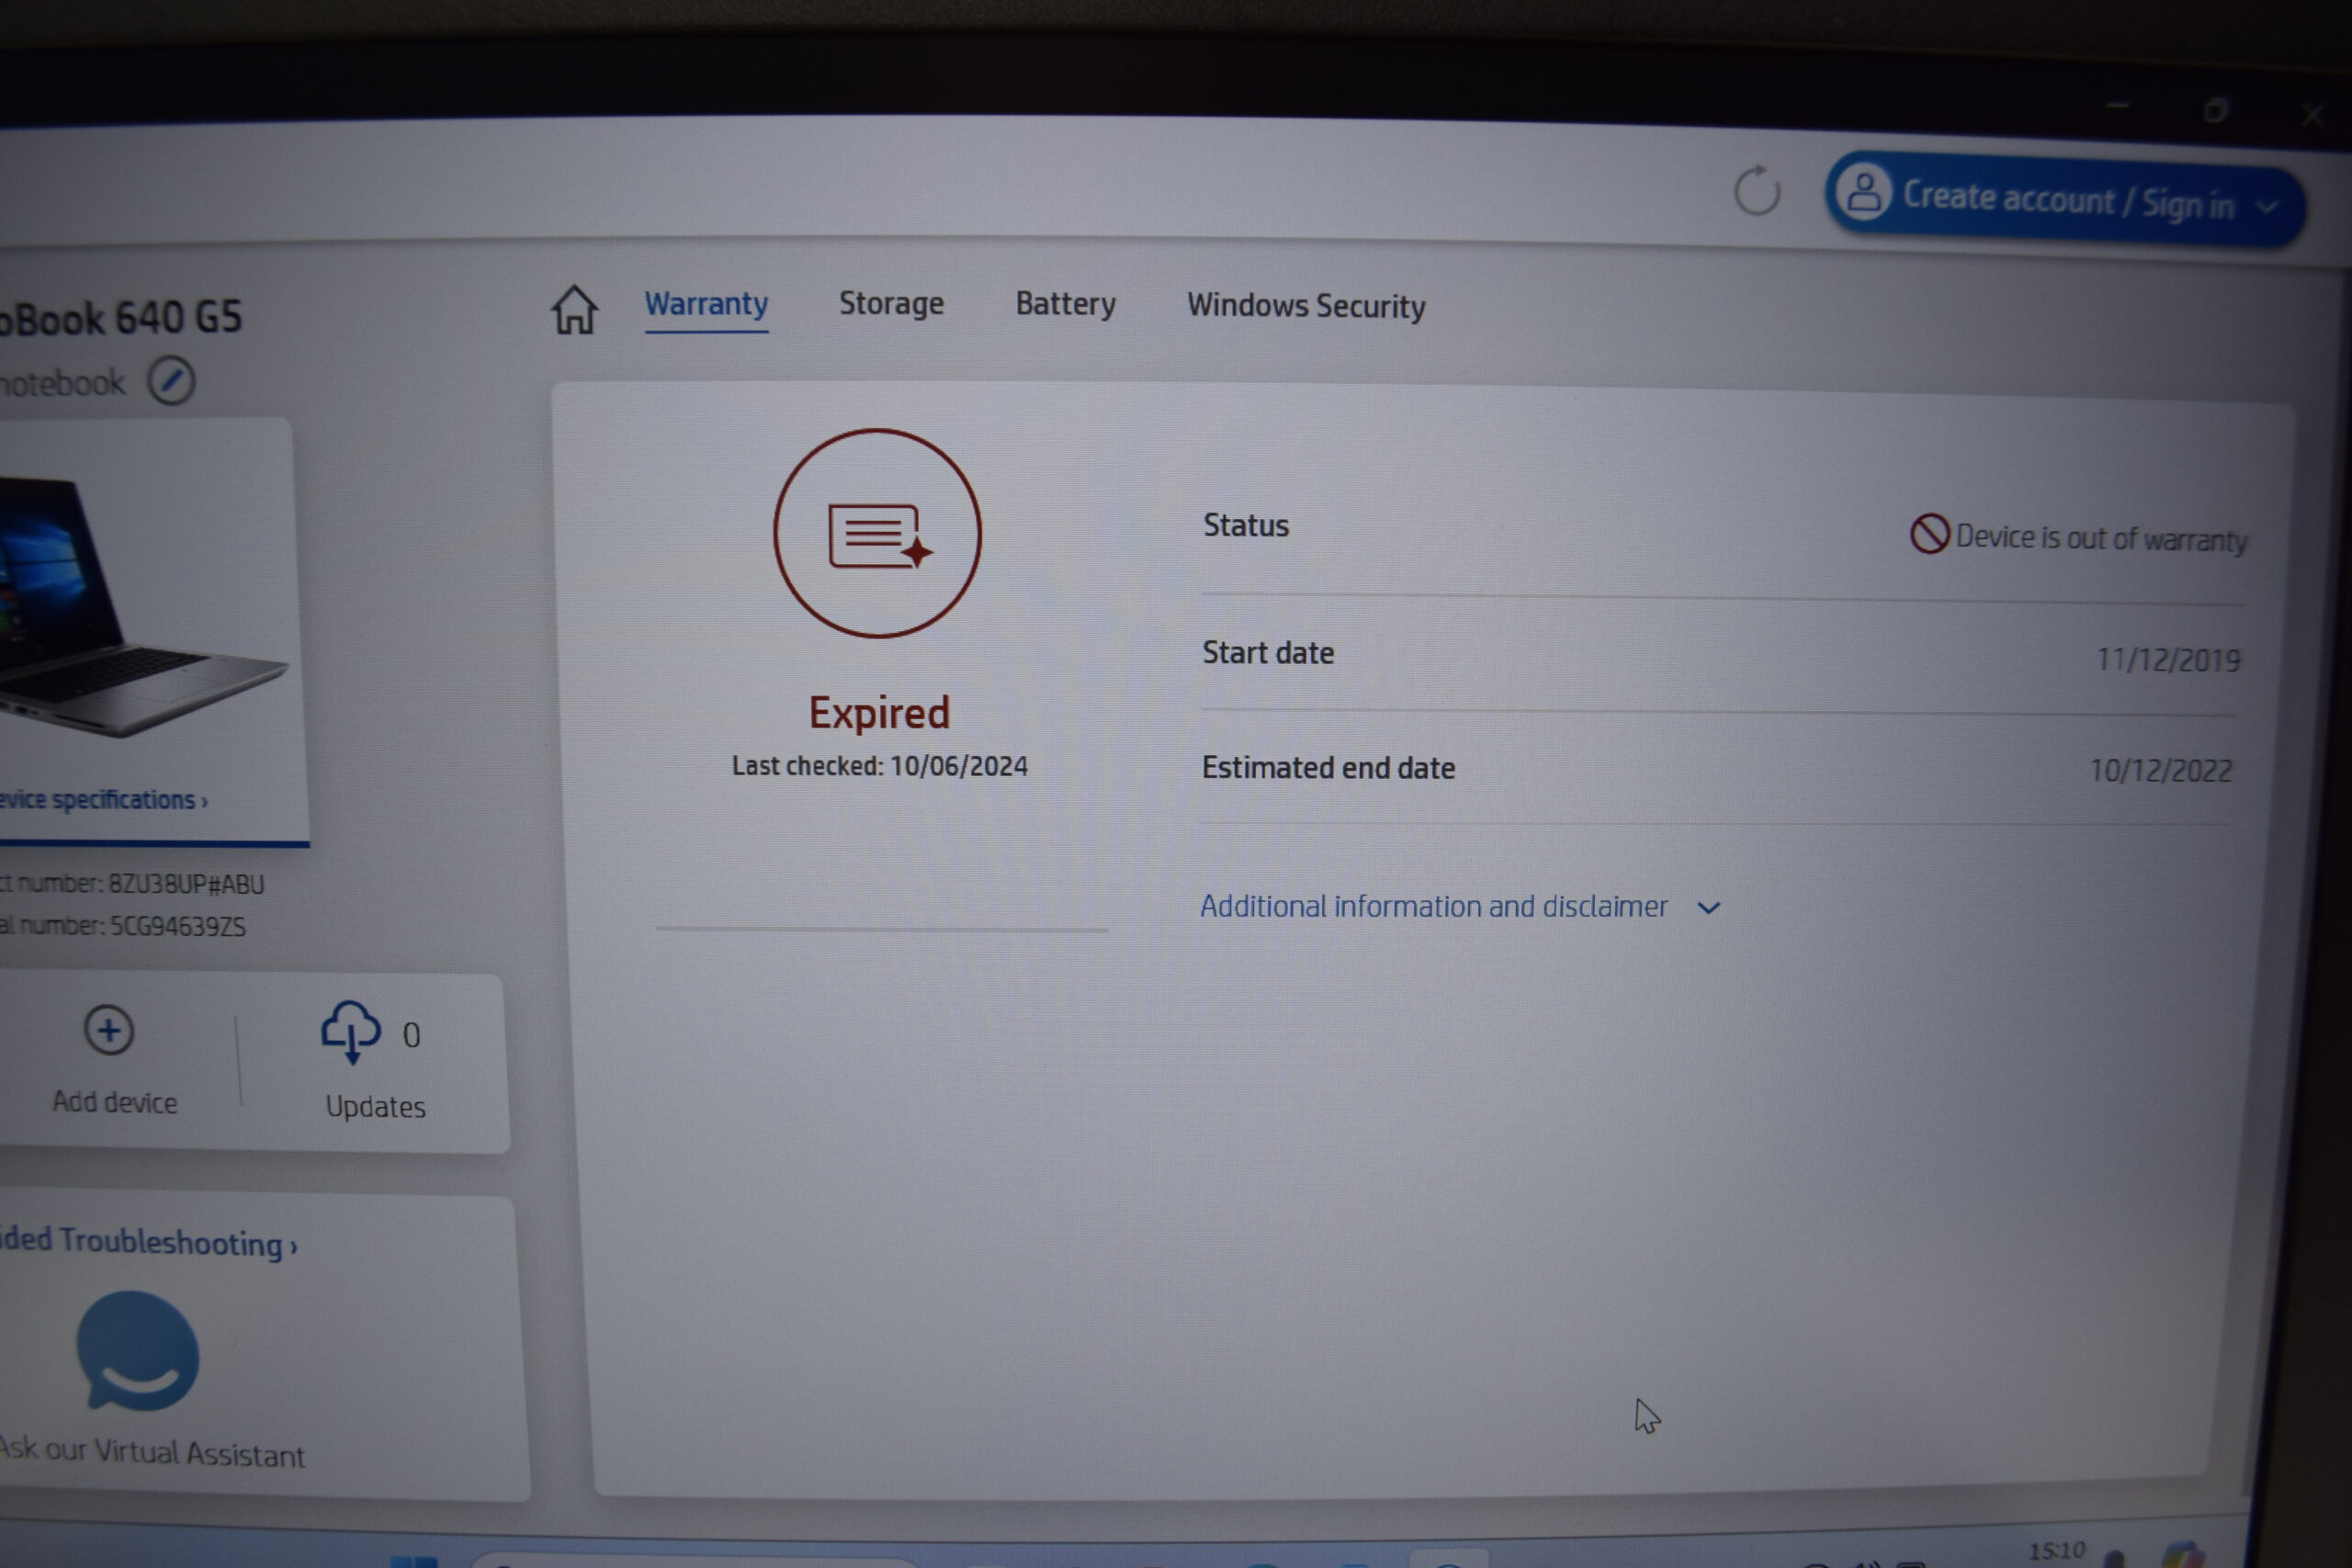2352x1568 pixels.
Task: Minimize the HP Support Assistant window
Action: coord(2118,106)
